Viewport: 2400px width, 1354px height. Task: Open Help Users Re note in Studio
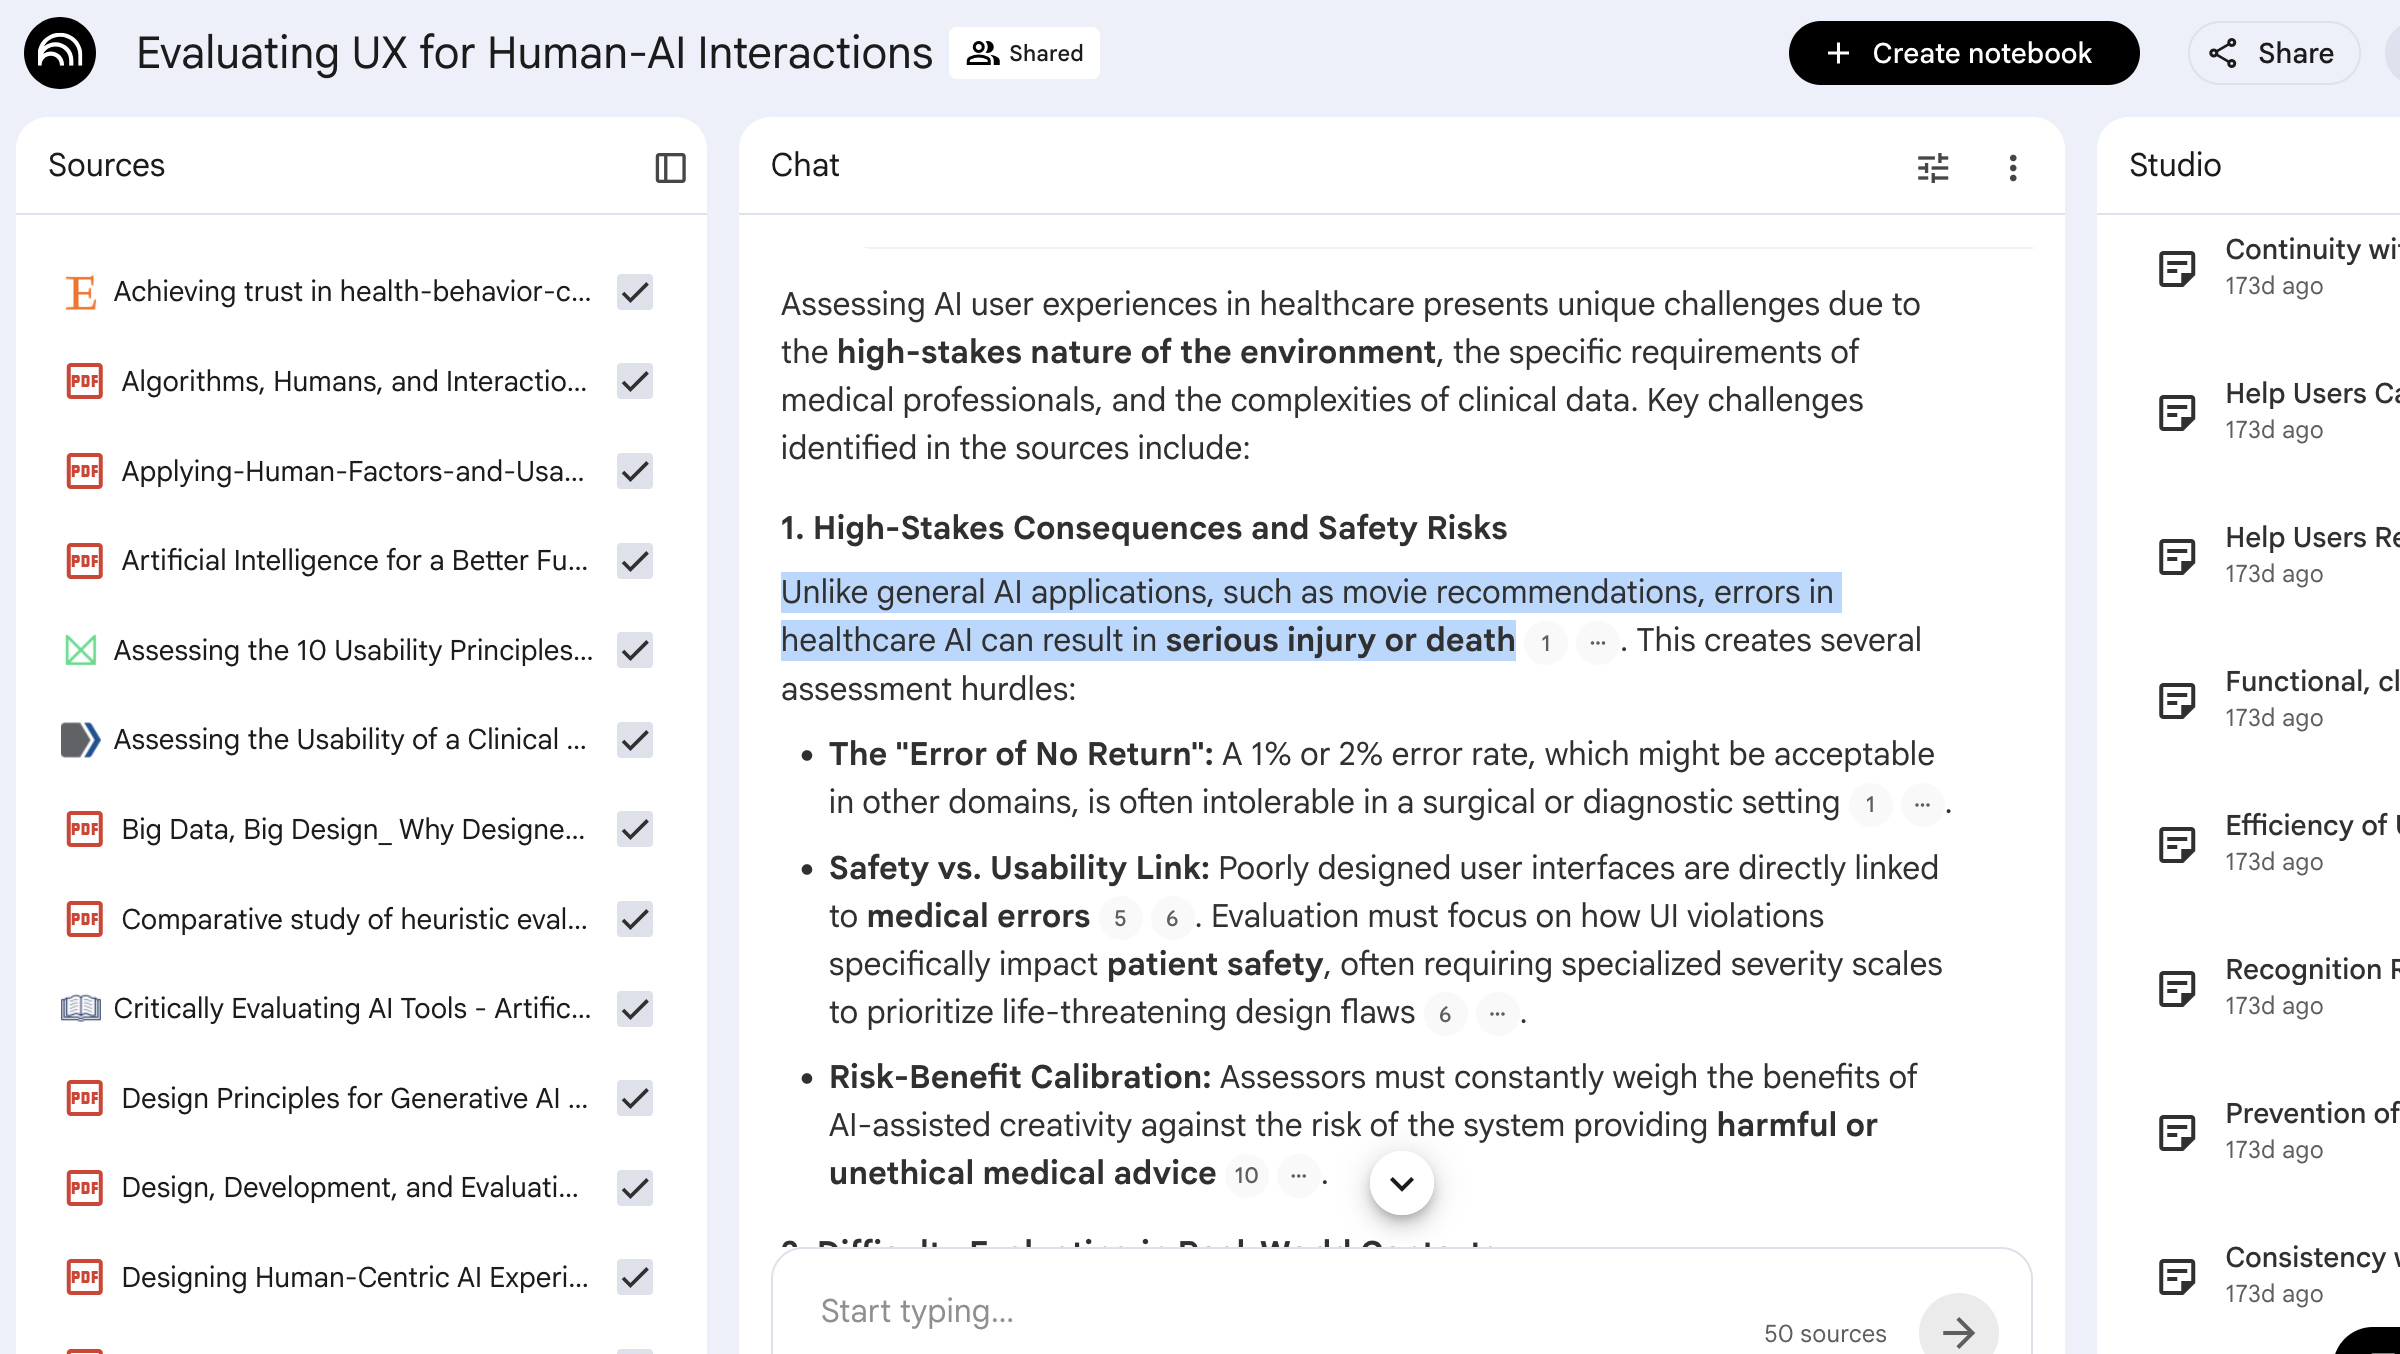[2276, 555]
